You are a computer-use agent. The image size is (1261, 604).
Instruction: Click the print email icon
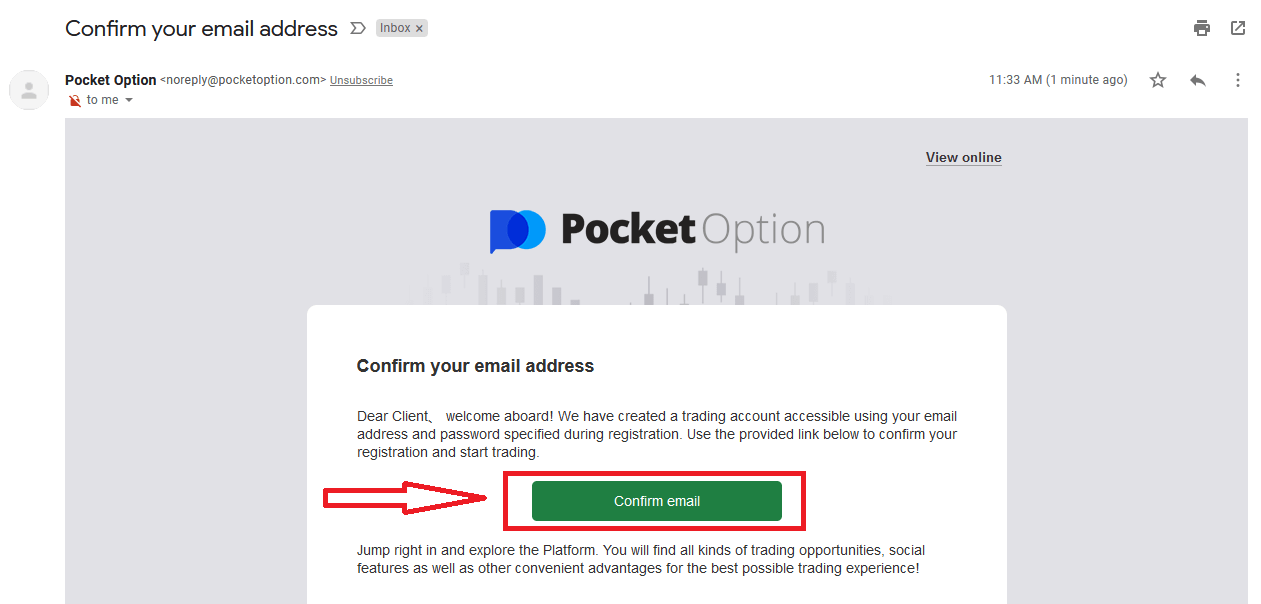[1201, 28]
